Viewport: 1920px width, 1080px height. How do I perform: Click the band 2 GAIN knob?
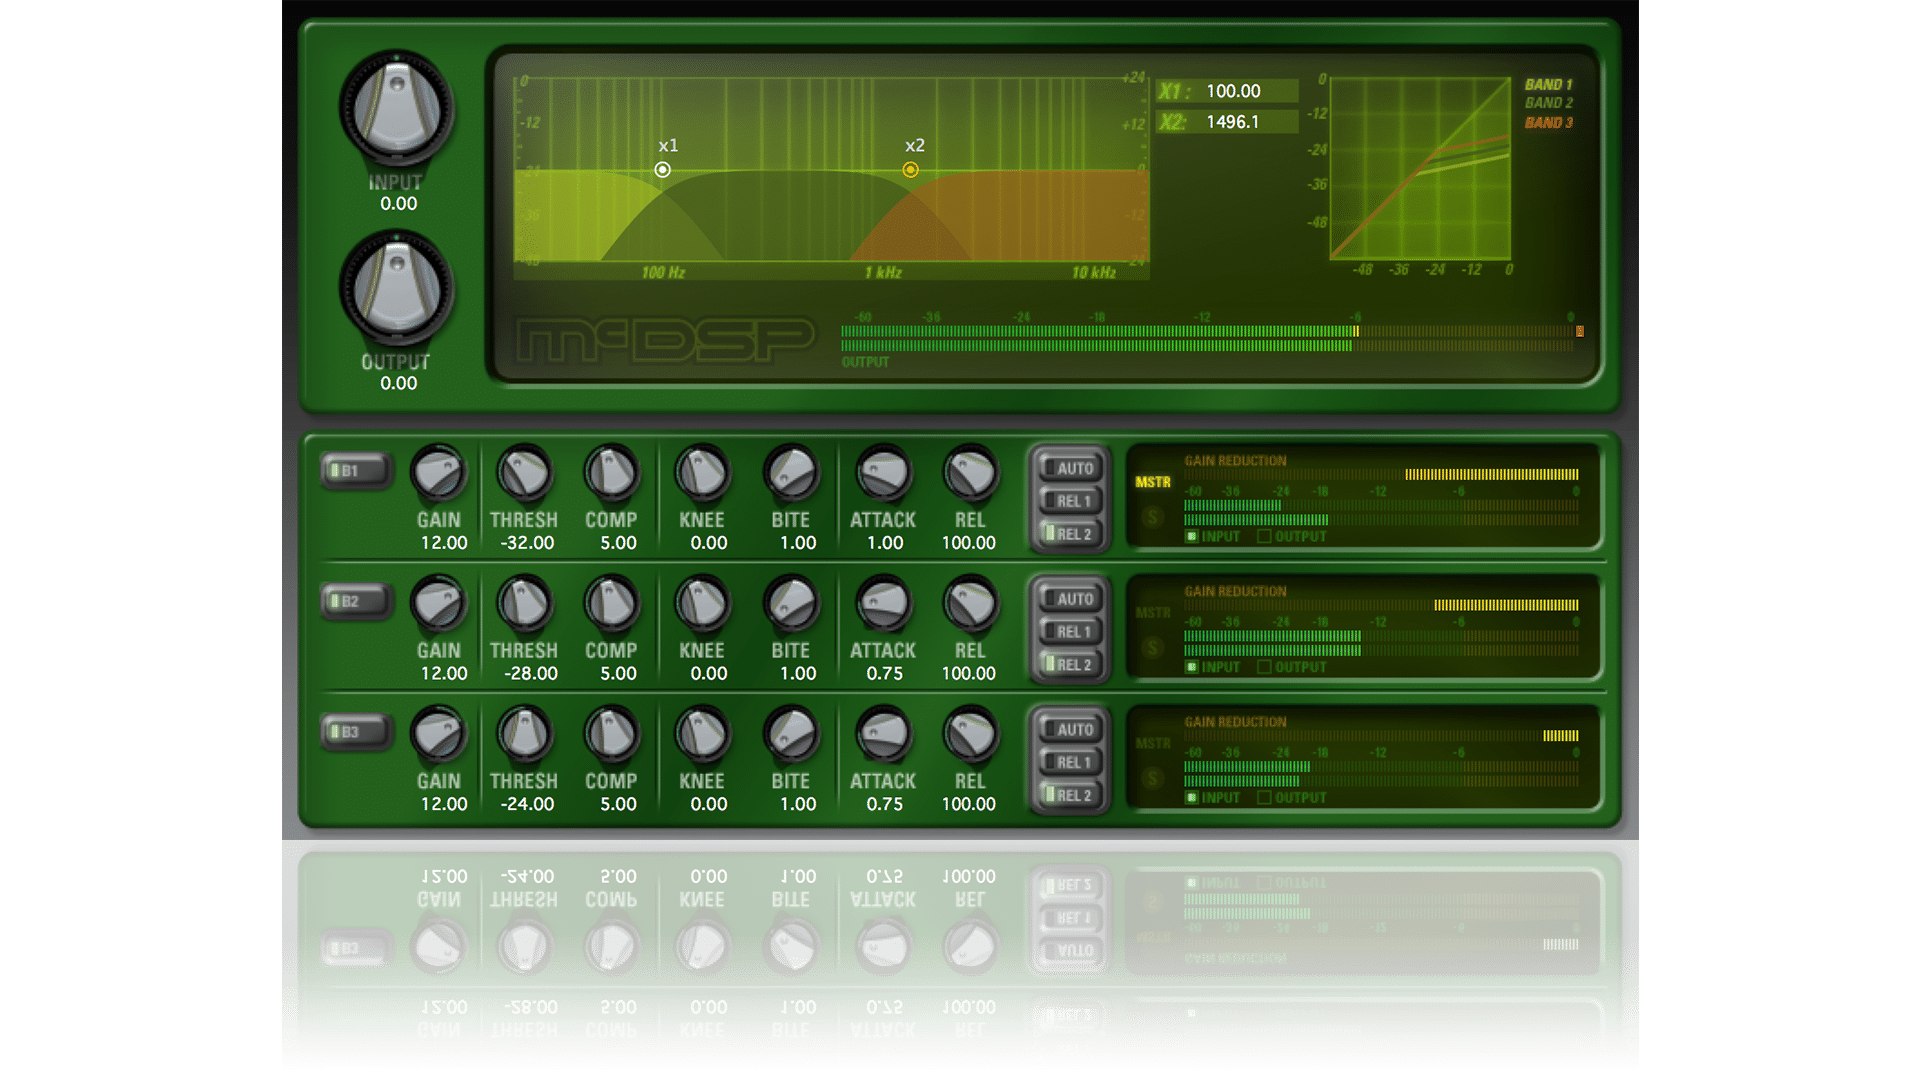(x=439, y=604)
